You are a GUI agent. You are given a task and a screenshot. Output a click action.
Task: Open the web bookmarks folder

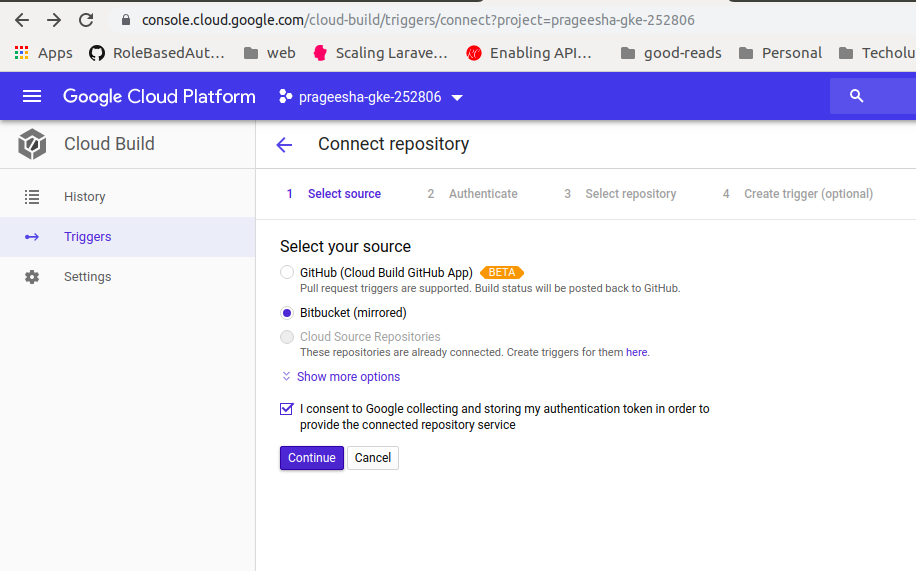269,53
